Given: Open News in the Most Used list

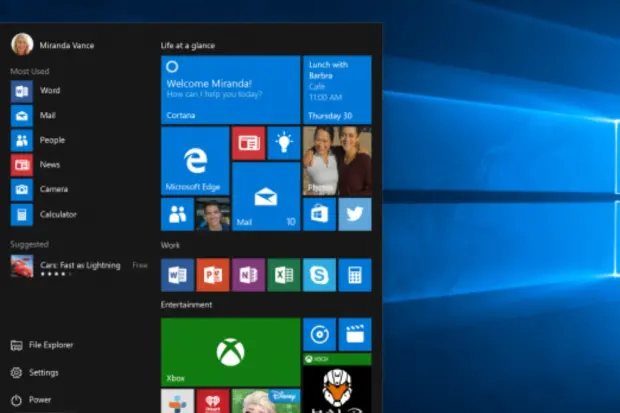Looking at the screenshot, I should point(36,165).
